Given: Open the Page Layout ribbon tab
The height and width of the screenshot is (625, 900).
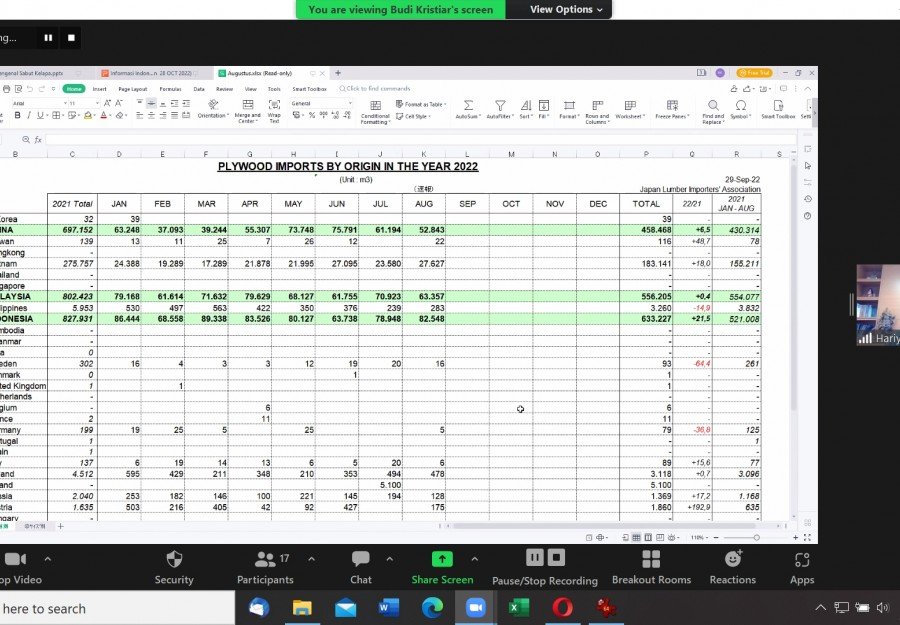Looking at the screenshot, I should 133,89.
